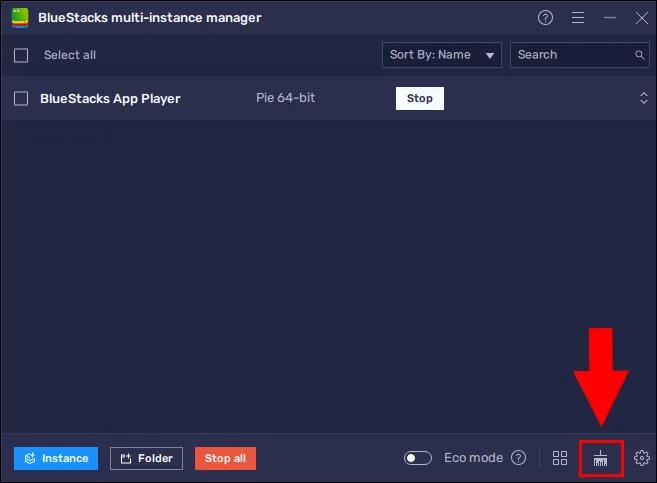Viewport: 657px width, 483px height.
Task: Tick the BlueStacks App Player checkbox
Action: tap(21, 99)
